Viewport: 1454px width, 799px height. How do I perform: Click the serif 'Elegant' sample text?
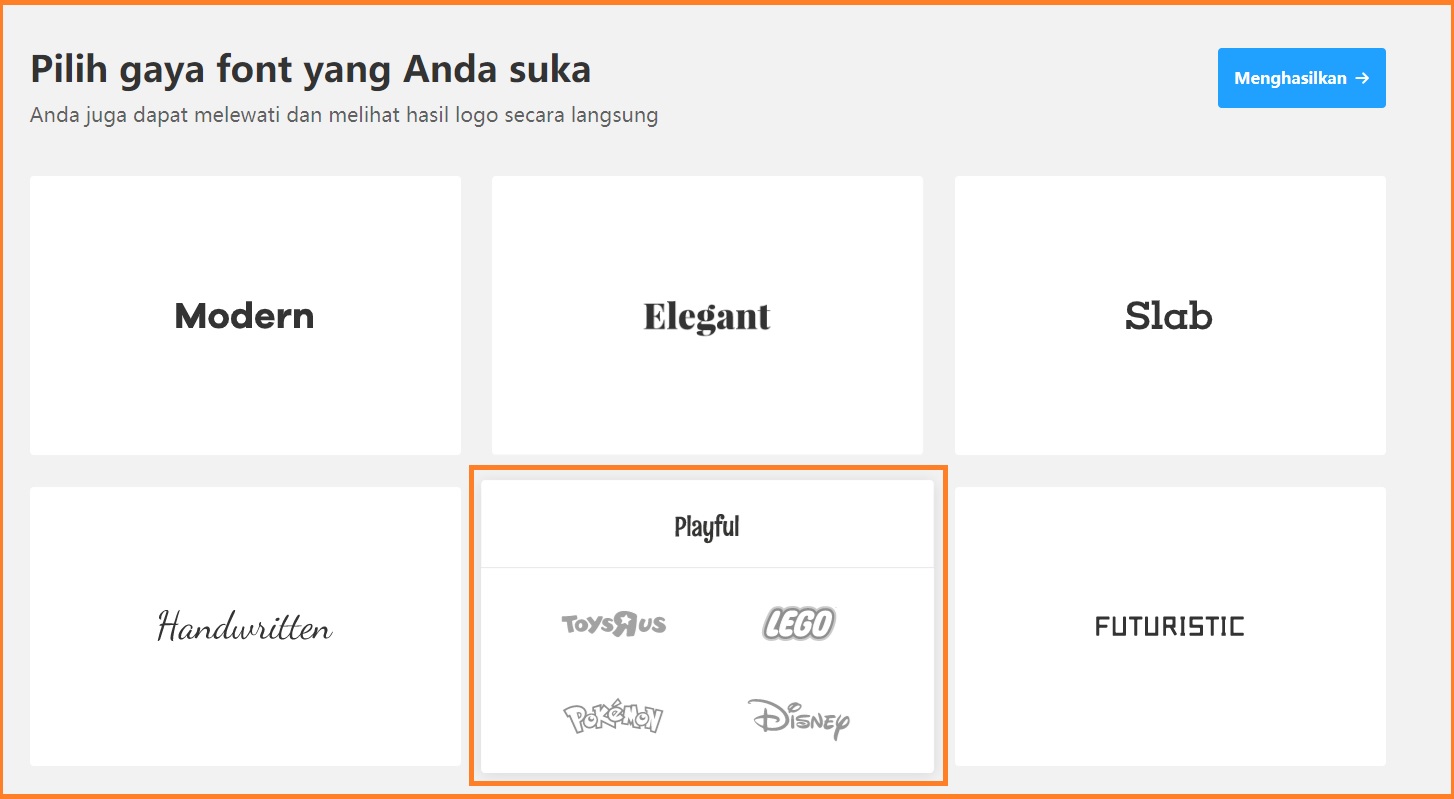(x=707, y=317)
